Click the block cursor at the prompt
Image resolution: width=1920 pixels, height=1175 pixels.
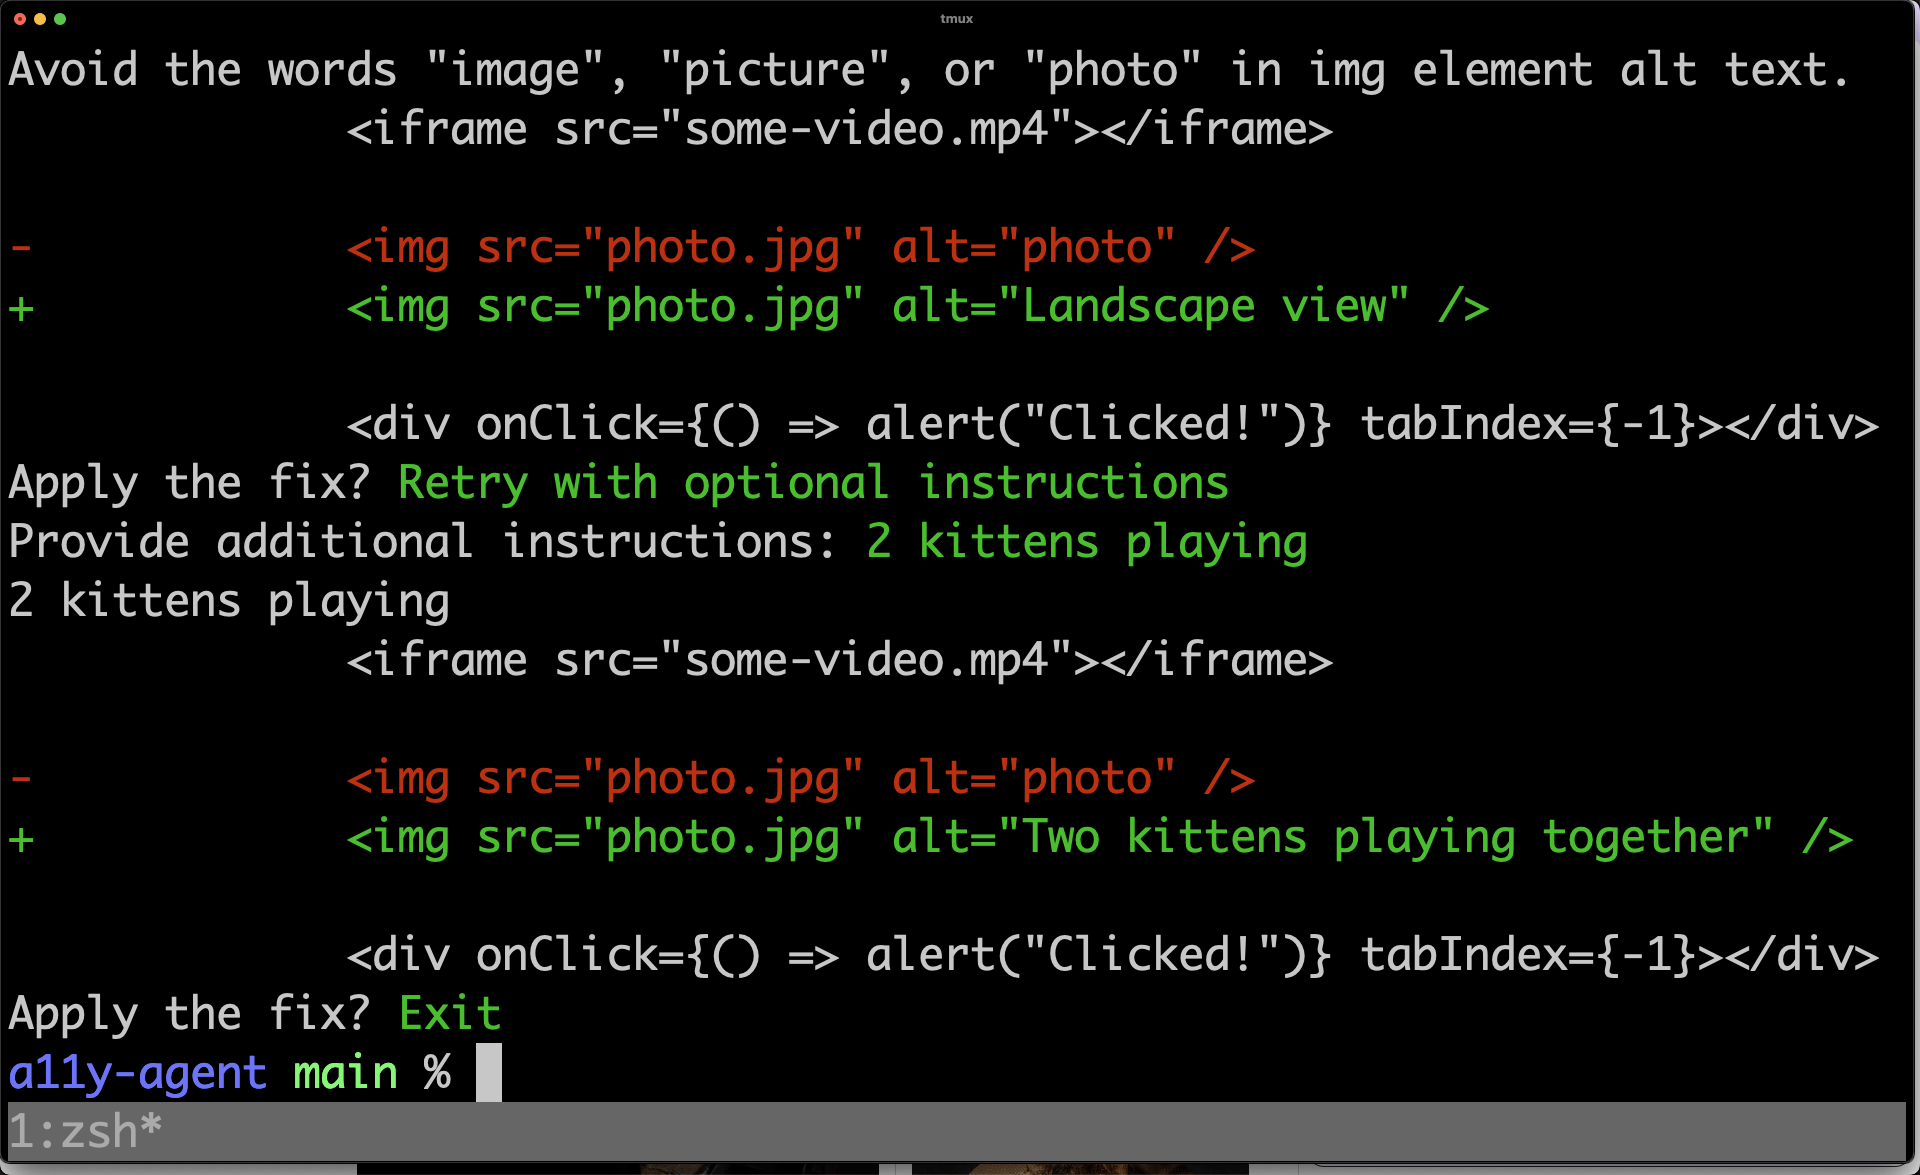[x=488, y=1072]
